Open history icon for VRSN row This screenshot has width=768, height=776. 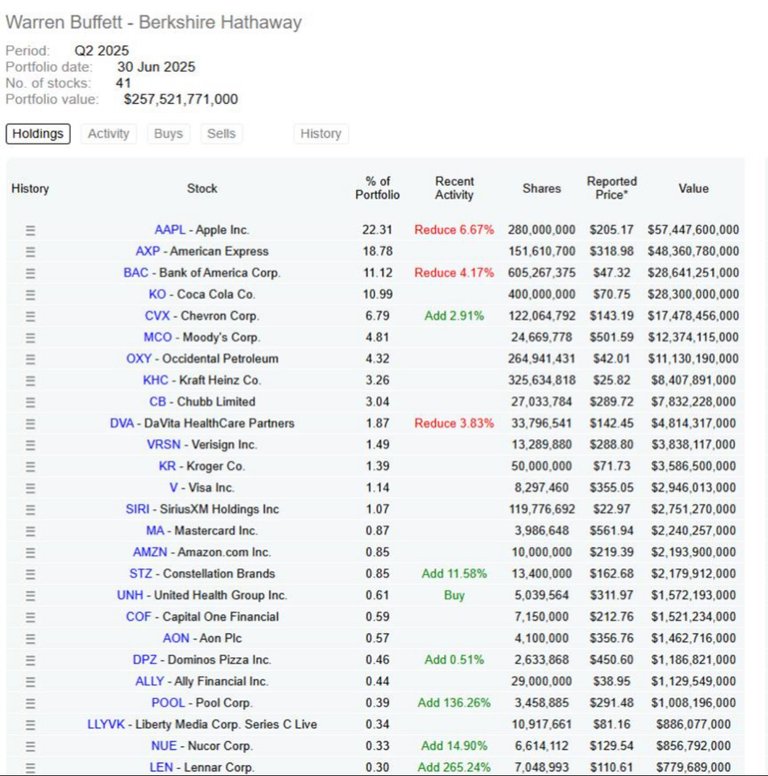[x=30, y=445]
